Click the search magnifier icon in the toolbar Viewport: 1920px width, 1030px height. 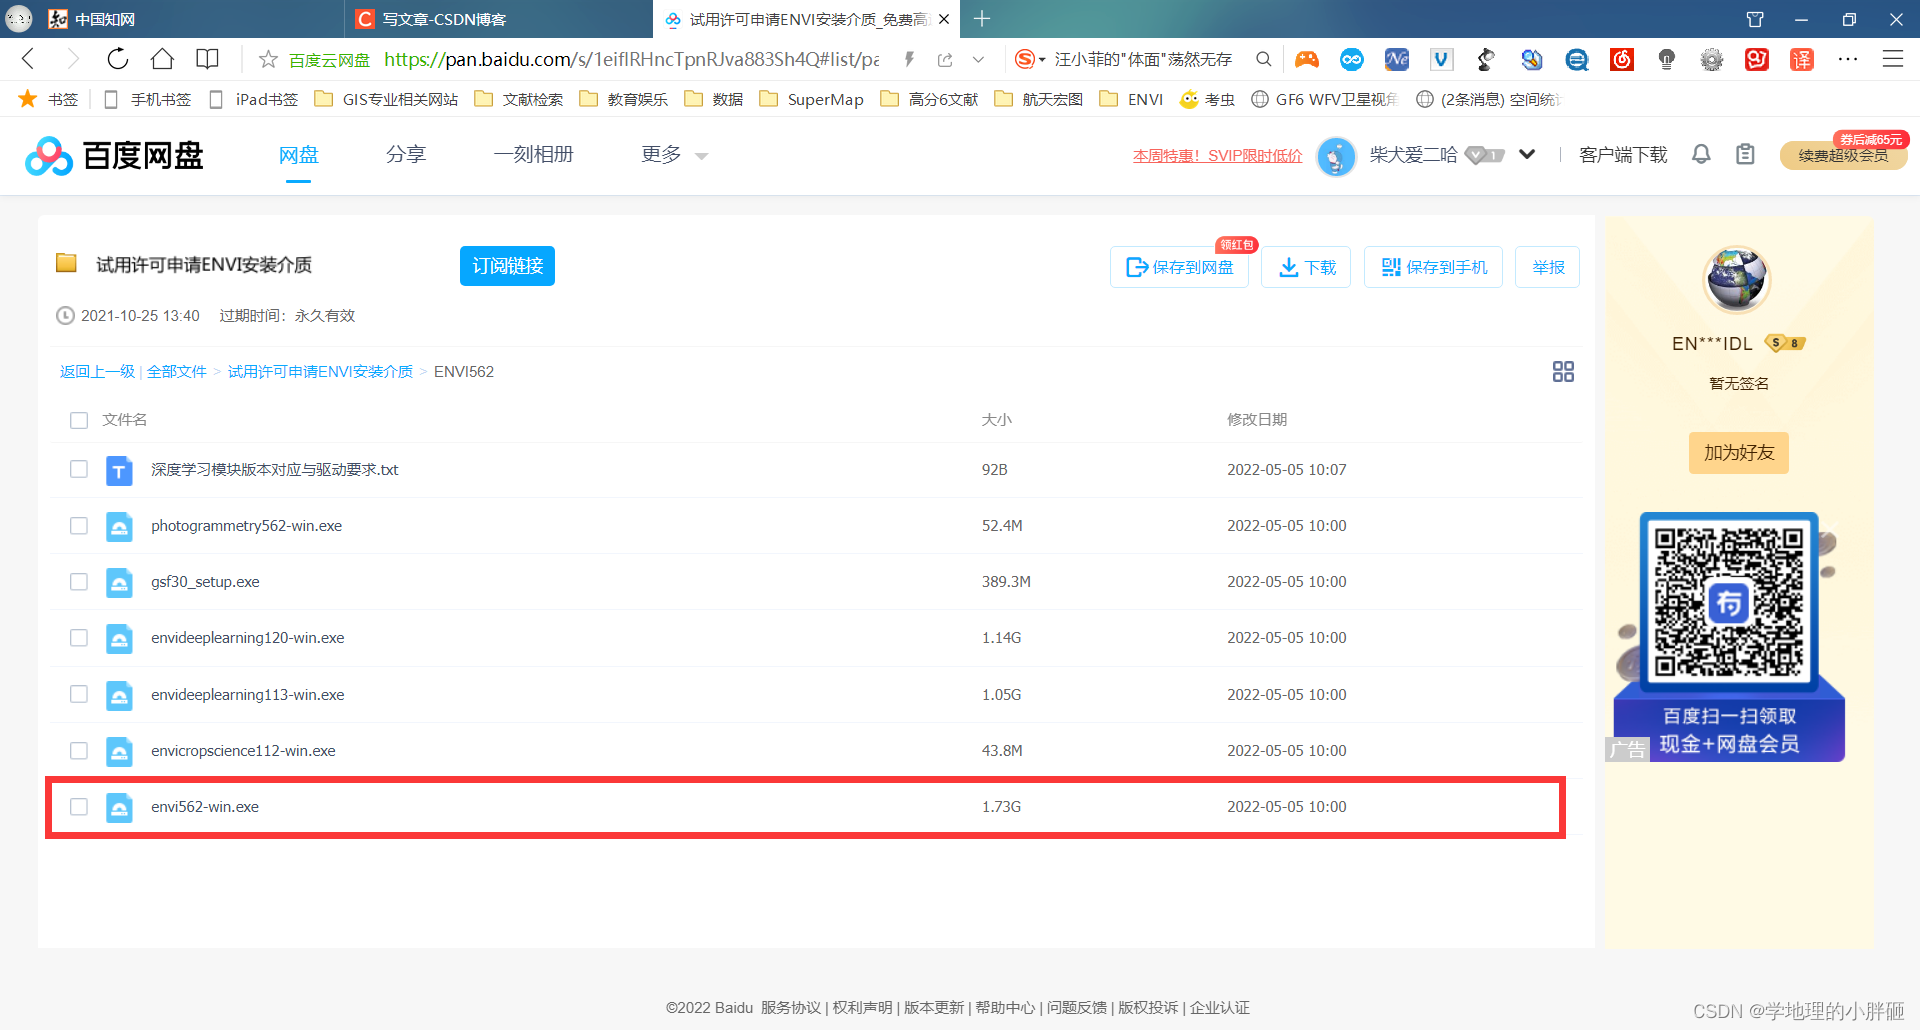tap(1264, 59)
